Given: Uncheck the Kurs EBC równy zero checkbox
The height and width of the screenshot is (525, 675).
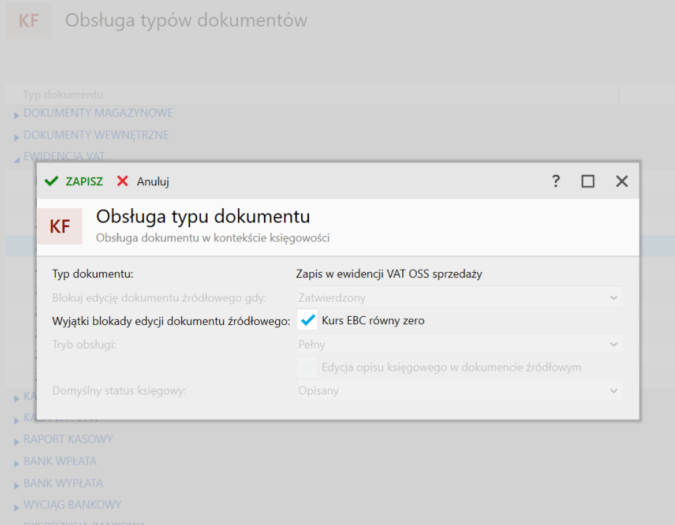Looking at the screenshot, I should tap(308, 321).
